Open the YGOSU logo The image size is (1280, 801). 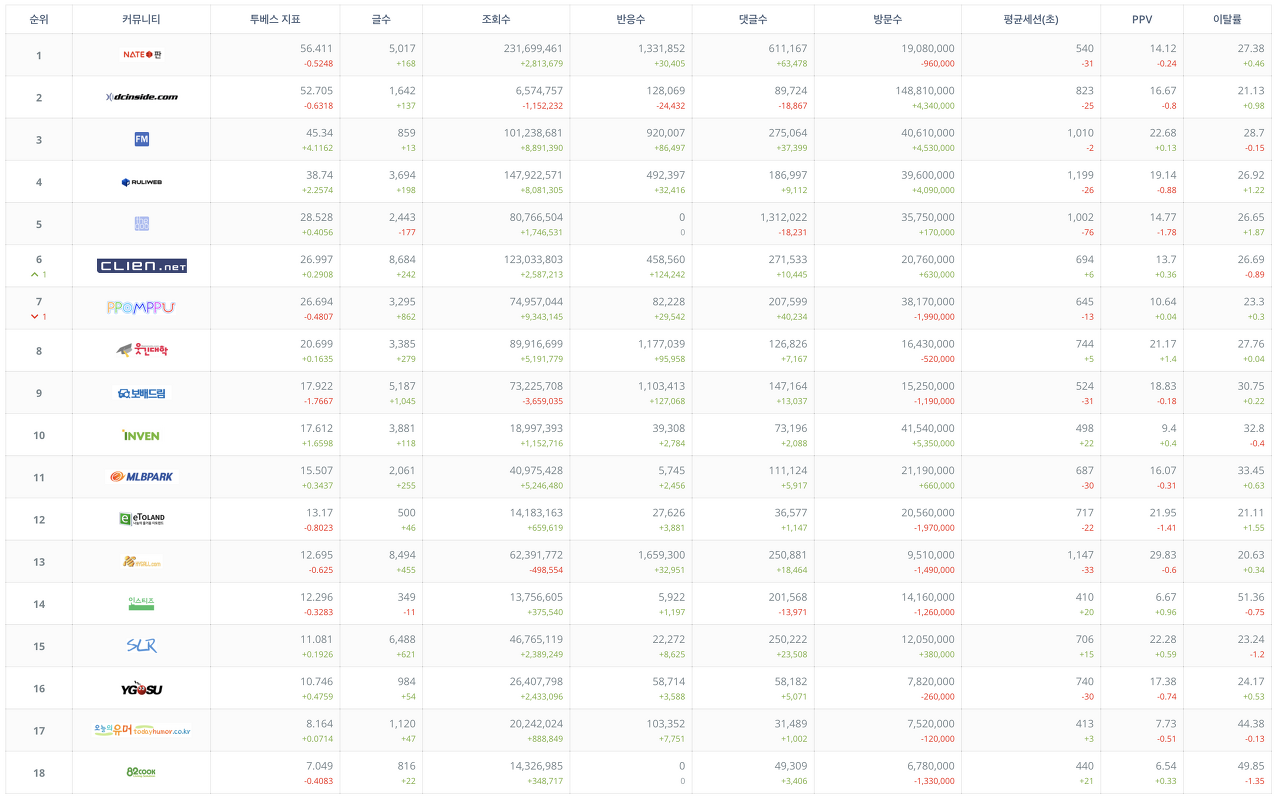[141, 688]
